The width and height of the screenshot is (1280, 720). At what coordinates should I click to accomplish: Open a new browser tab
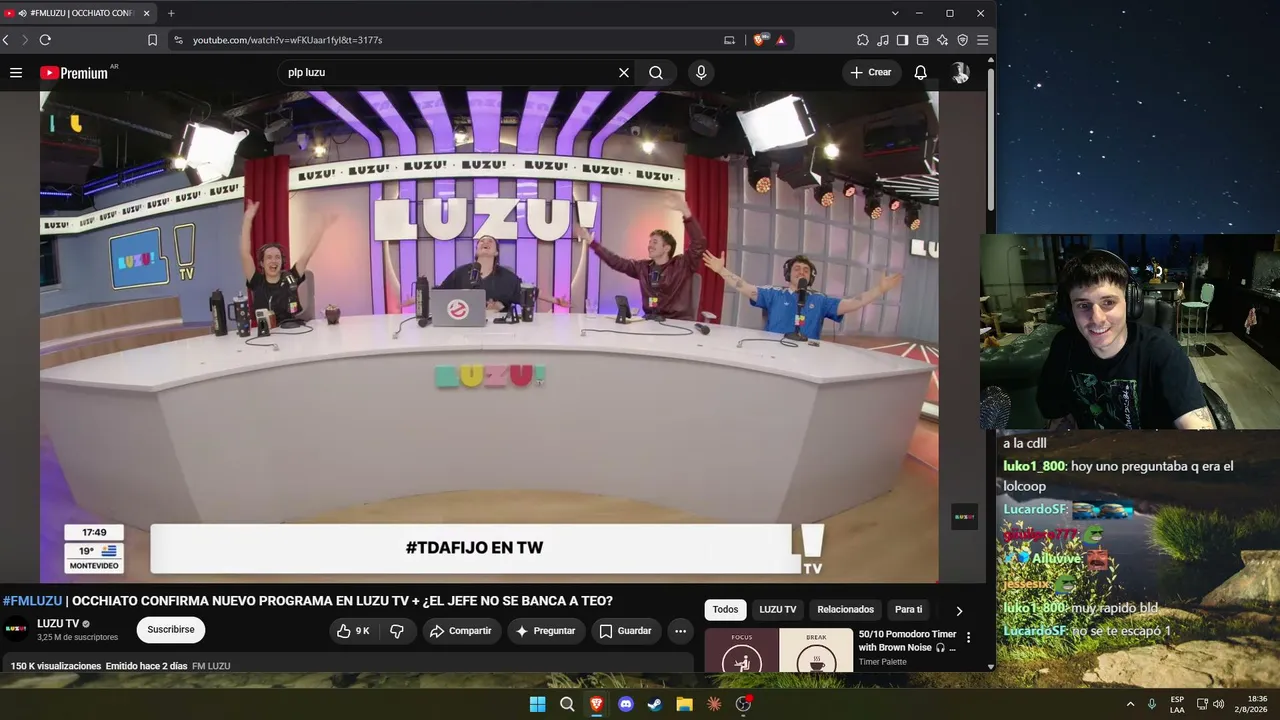(171, 13)
